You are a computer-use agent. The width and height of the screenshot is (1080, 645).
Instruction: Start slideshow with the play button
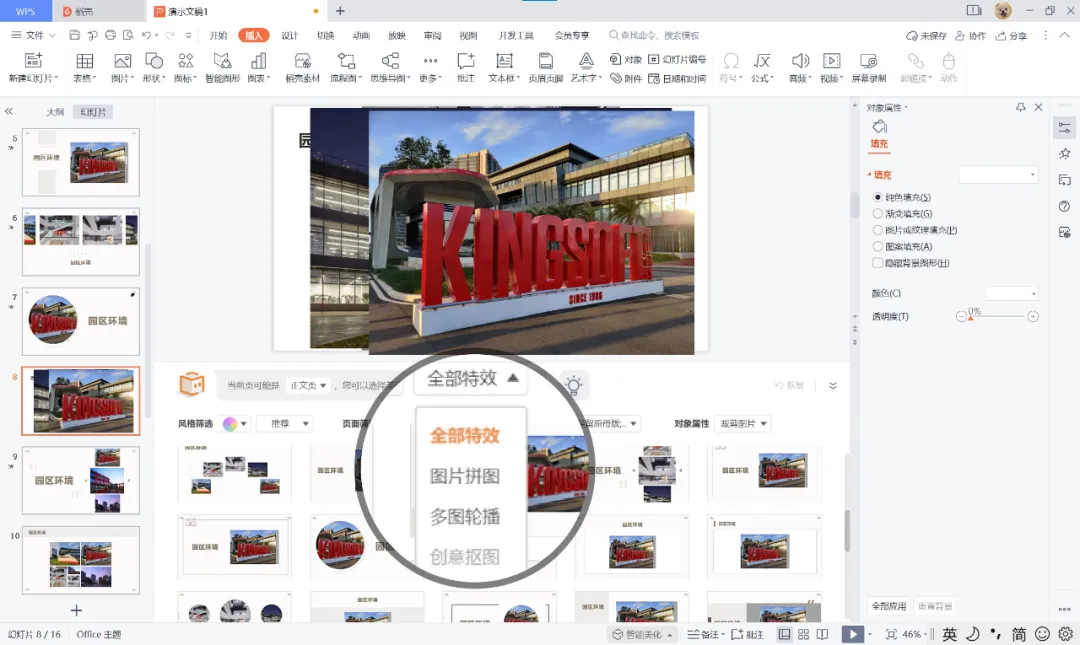[x=852, y=634]
